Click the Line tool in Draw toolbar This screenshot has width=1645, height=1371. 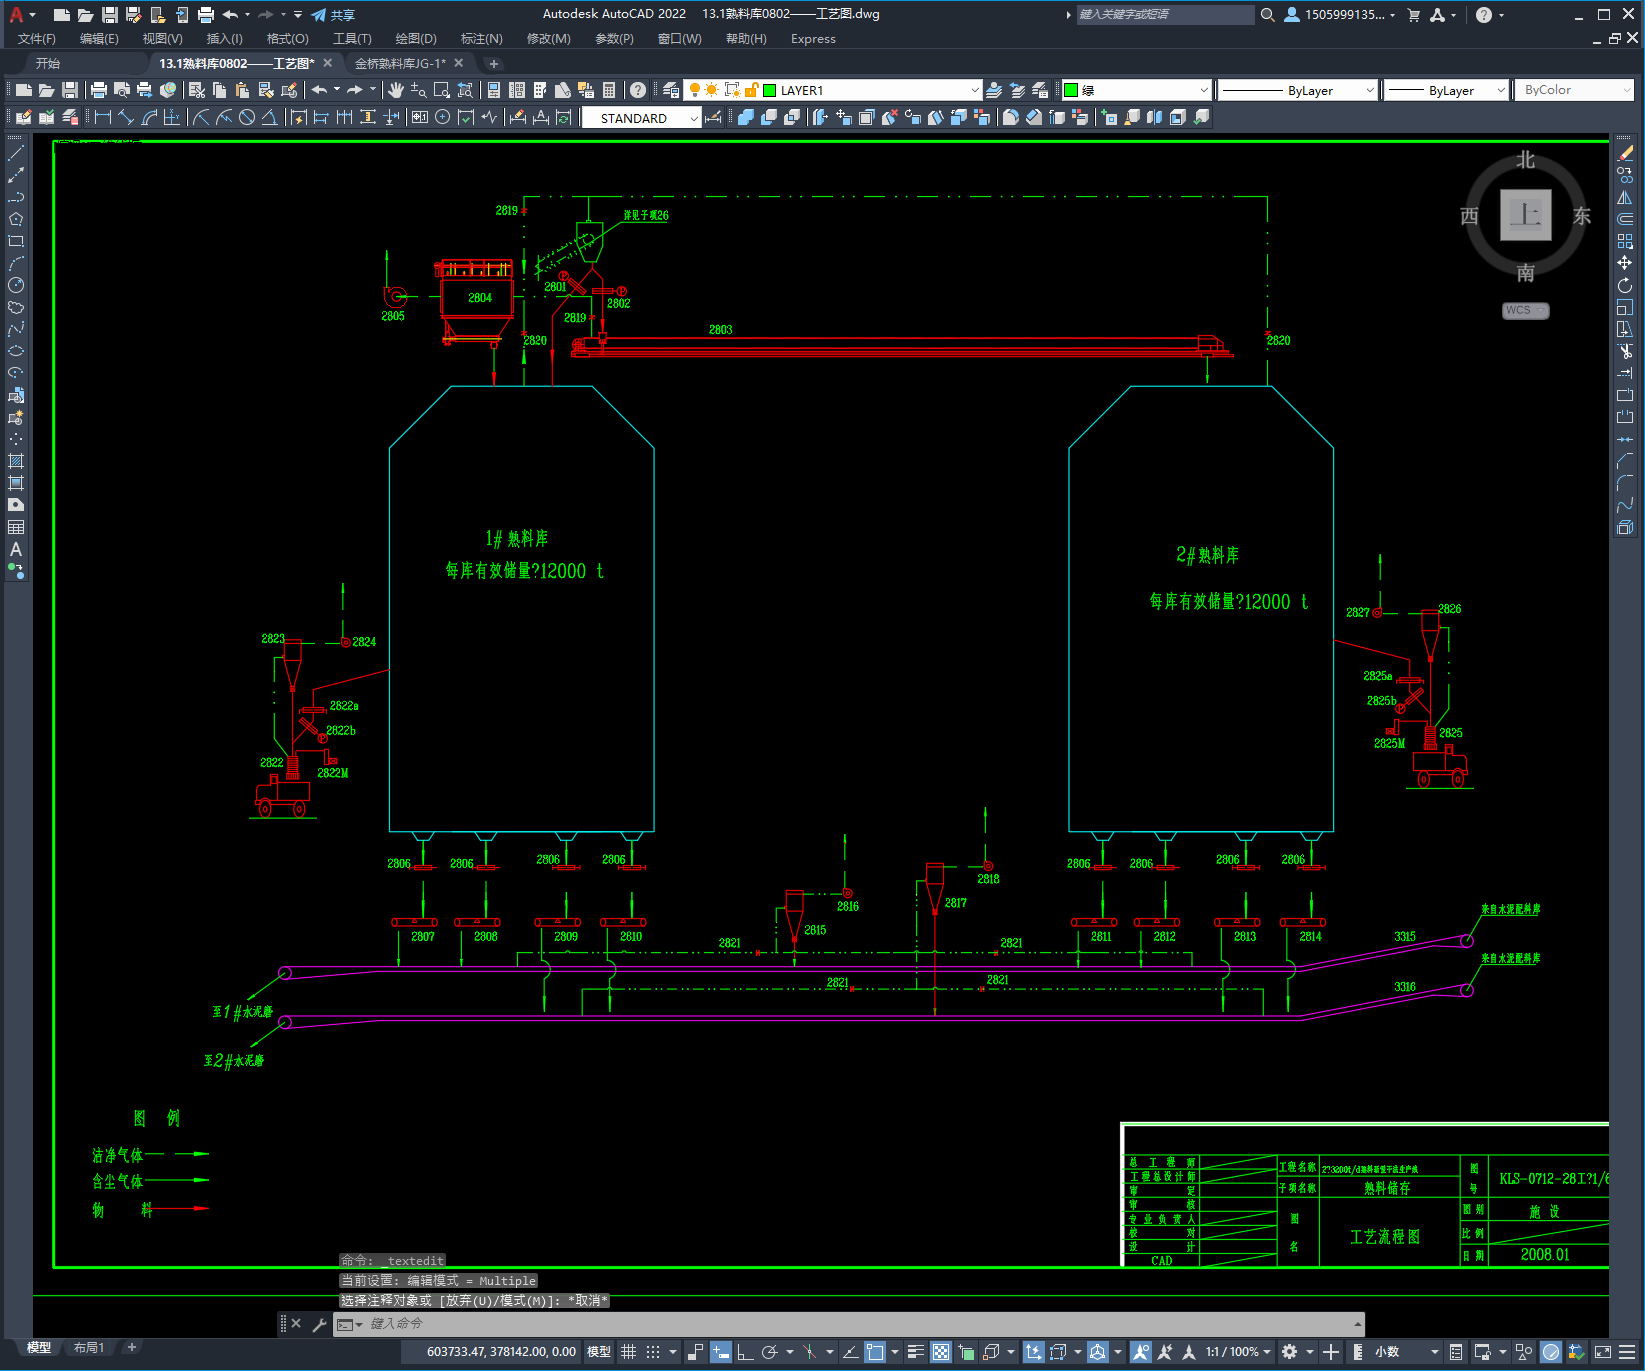point(16,153)
